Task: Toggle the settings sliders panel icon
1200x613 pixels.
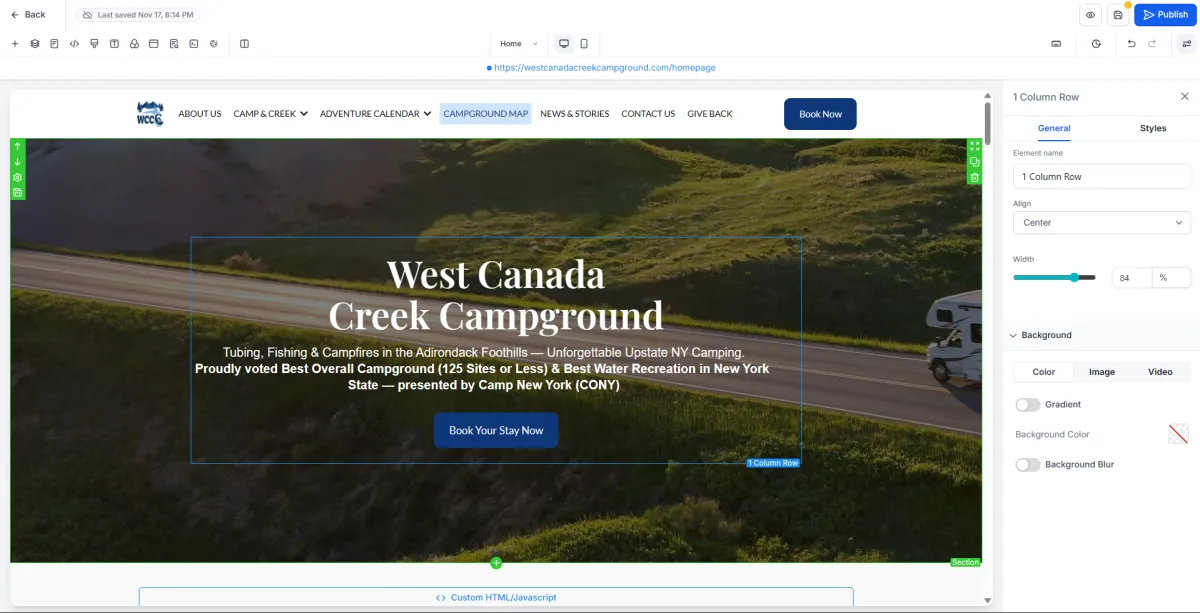Action: click(1186, 44)
